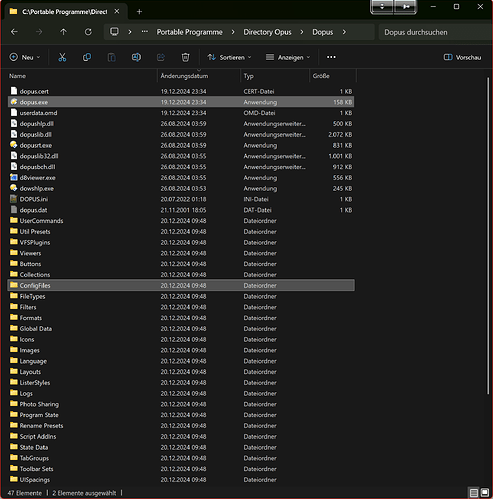Open the Anzeigen dropdown
Image resolution: width=493 pixels, height=499 pixels.
click(288, 57)
